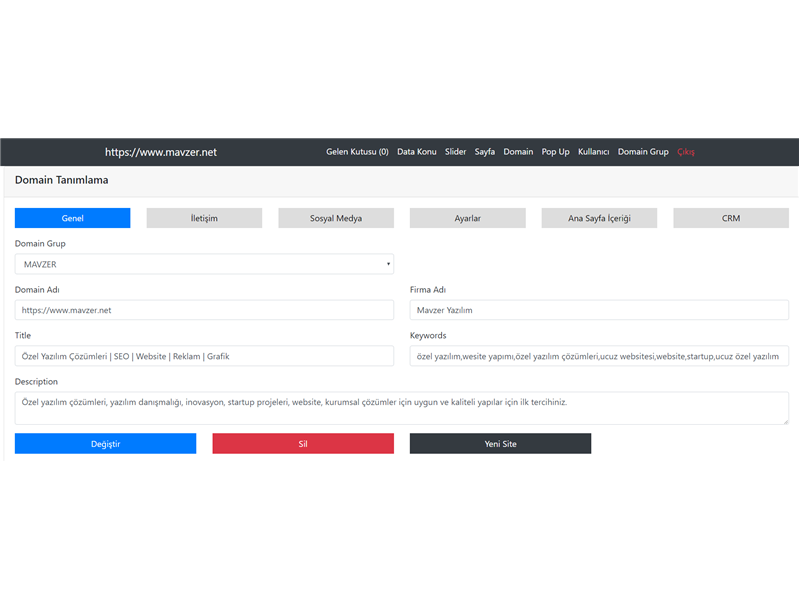The height and width of the screenshot is (600, 800).
Task: Open the Sayfa menu item
Action: [x=484, y=152]
